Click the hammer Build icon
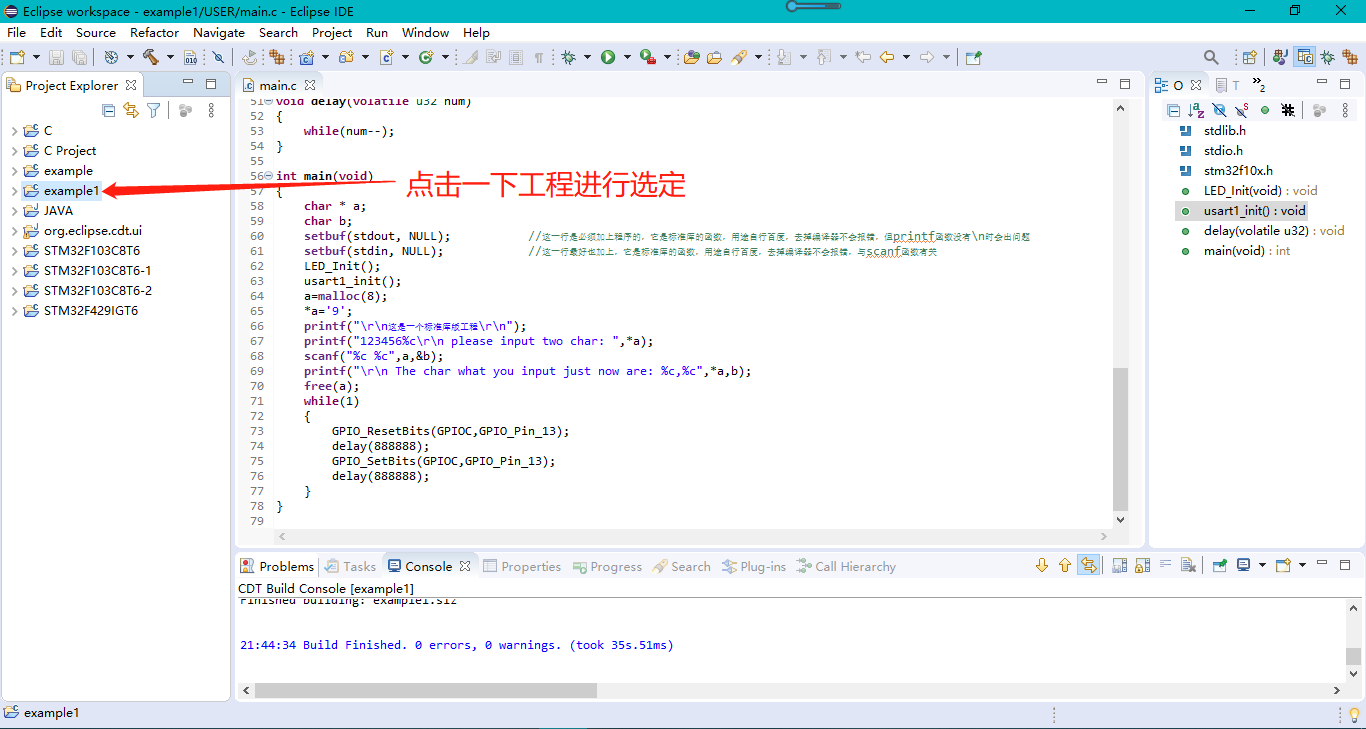The width and height of the screenshot is (1366, 729). [x=151, y=58]
